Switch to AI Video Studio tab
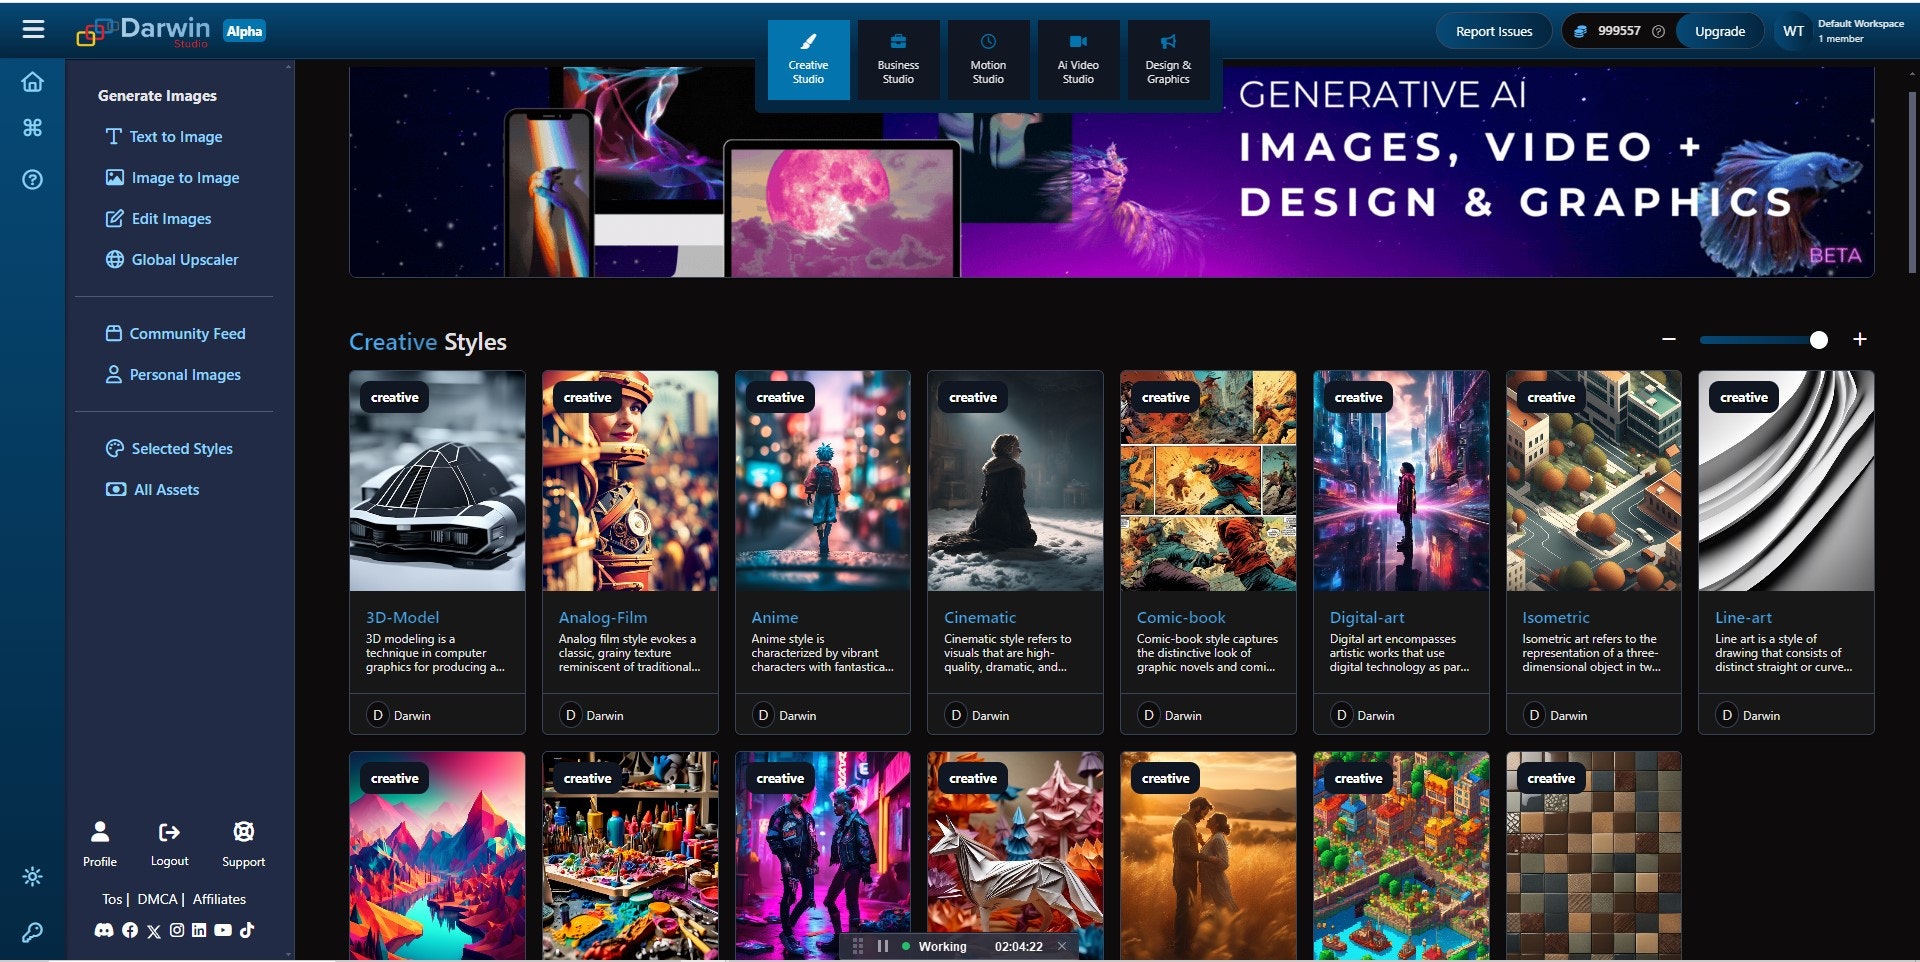The width and height of the screenshot is (1920, 962). point(1078,59)
